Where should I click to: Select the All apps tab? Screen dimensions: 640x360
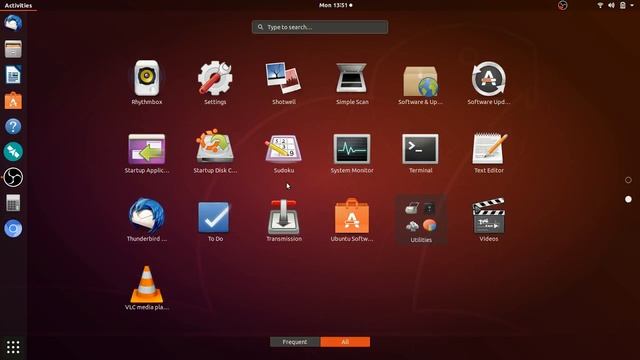pyautogui.click(x=345, y=342)
